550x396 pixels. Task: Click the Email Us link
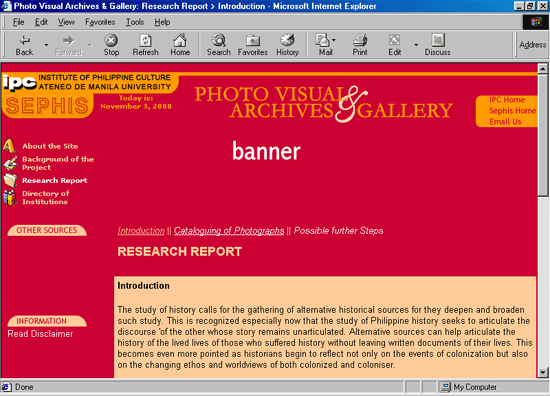coord(505,122)
